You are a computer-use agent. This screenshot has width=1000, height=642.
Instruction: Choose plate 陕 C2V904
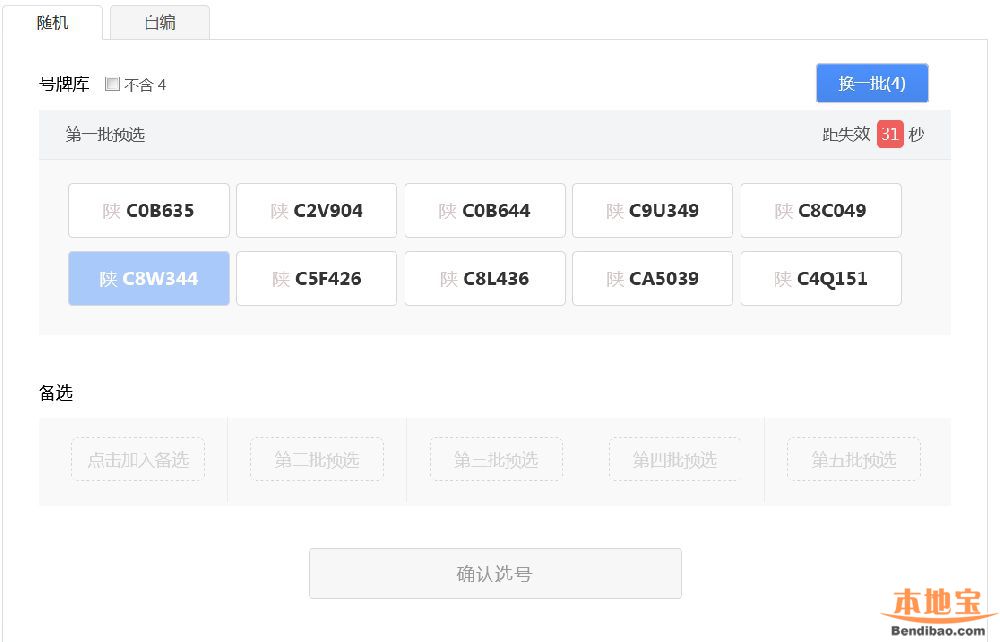[x=316, y=210]
